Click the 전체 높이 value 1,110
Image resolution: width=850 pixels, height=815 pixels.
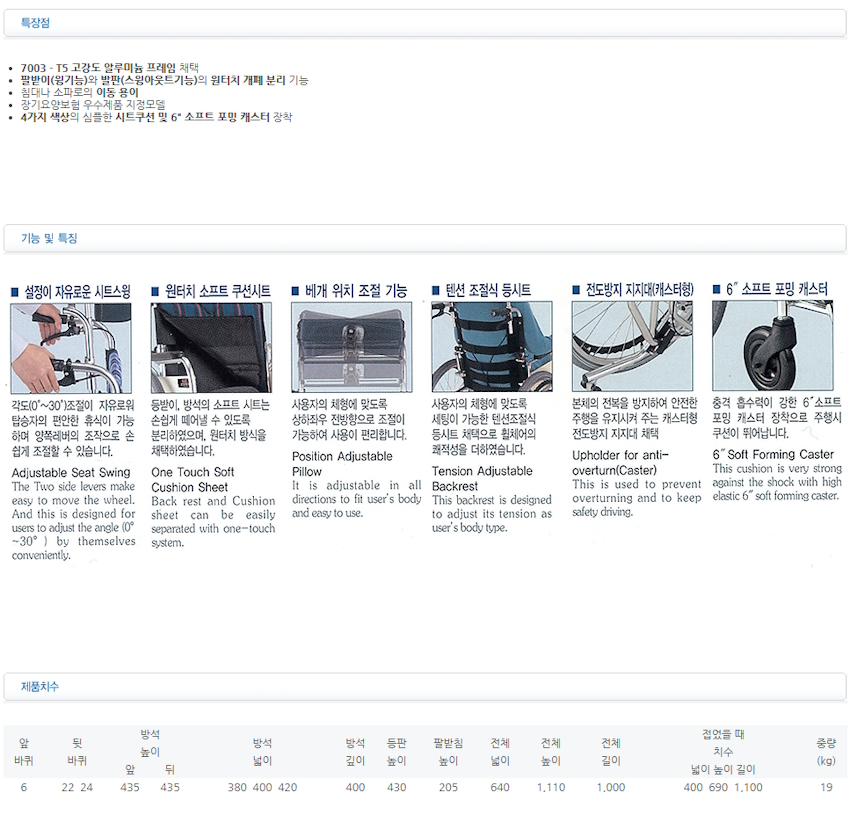pyautogui.click(x=550, y=788)
